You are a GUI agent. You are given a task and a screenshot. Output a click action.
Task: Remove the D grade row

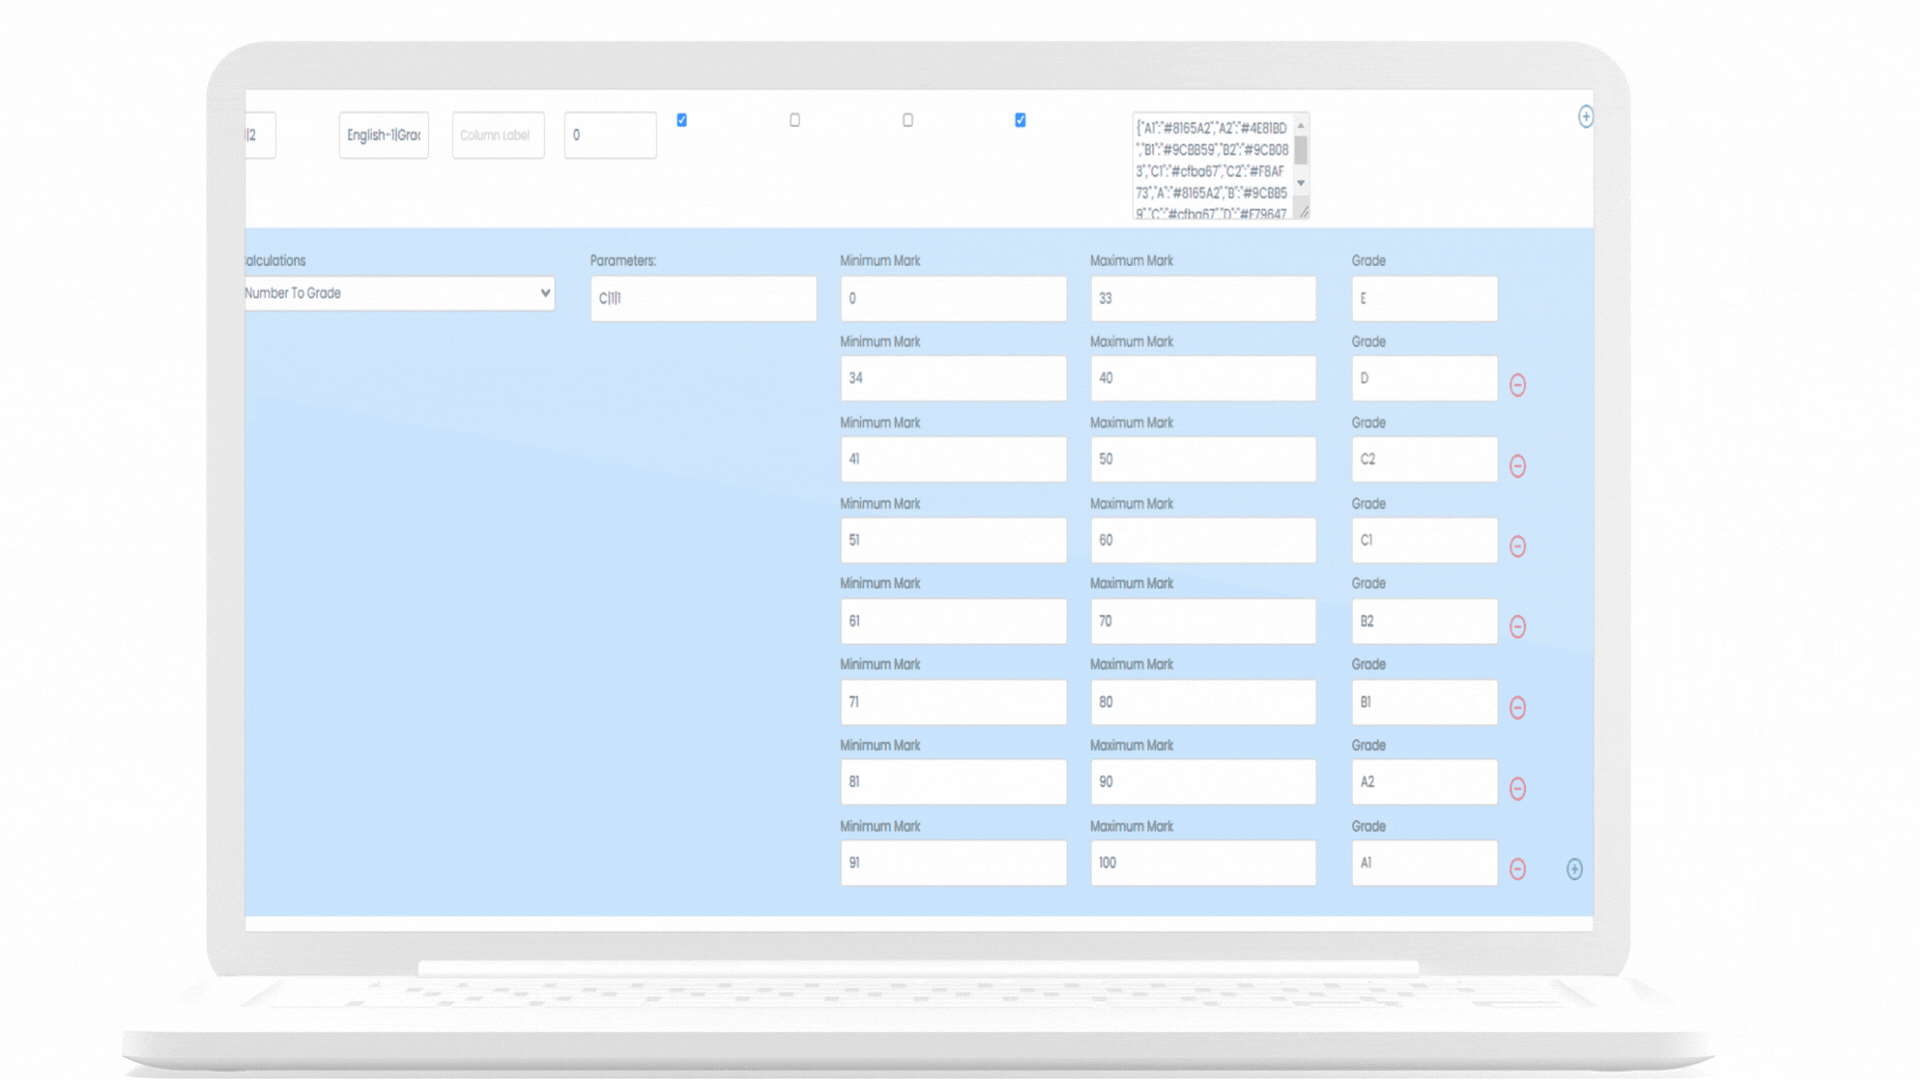[1517, 384]
